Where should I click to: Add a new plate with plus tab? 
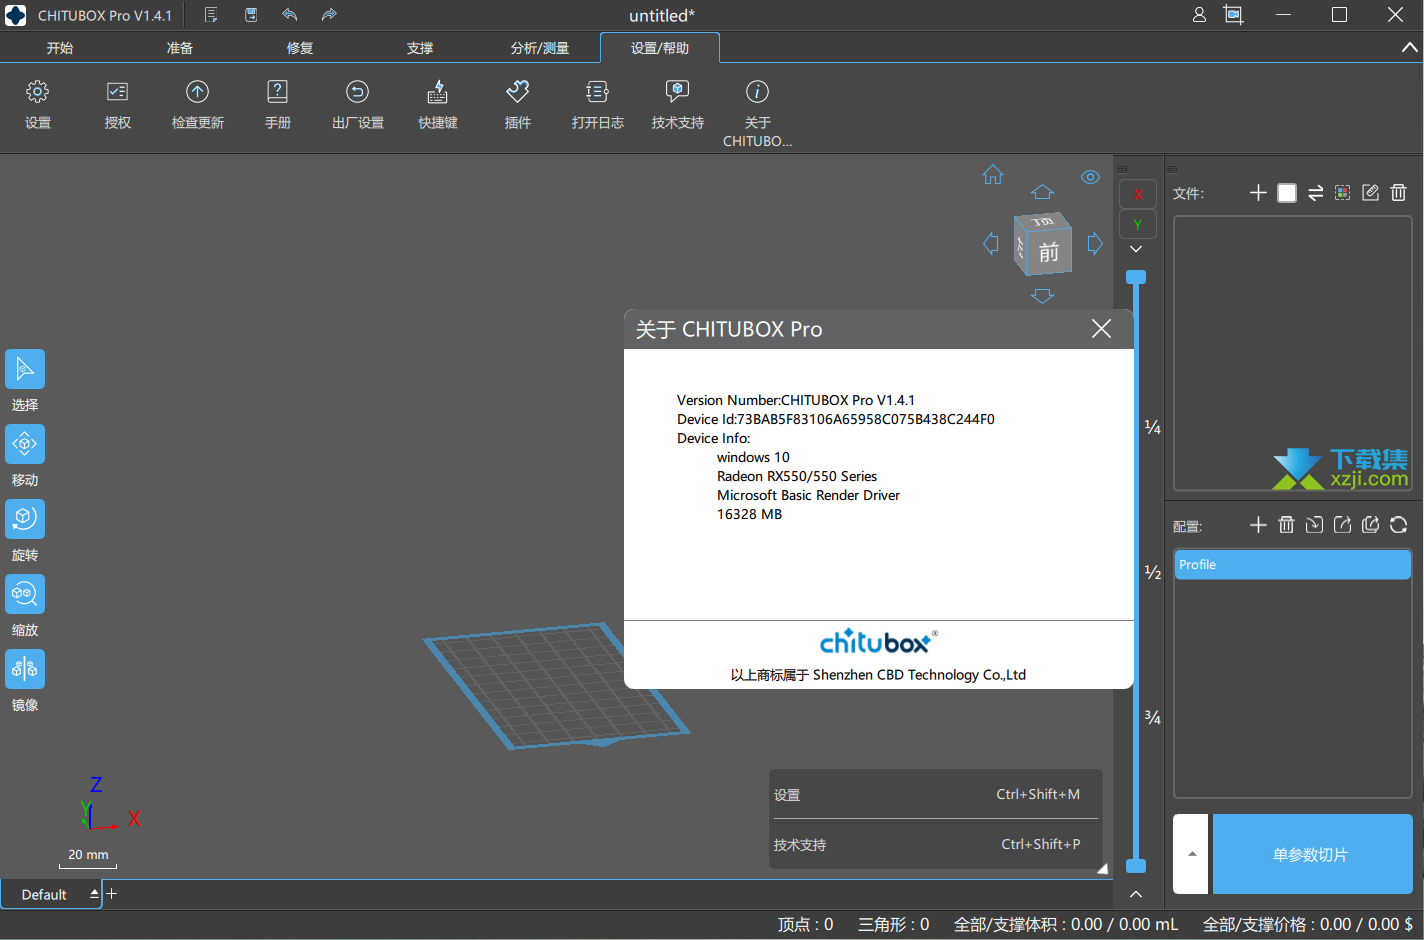[x=111, y=894]
